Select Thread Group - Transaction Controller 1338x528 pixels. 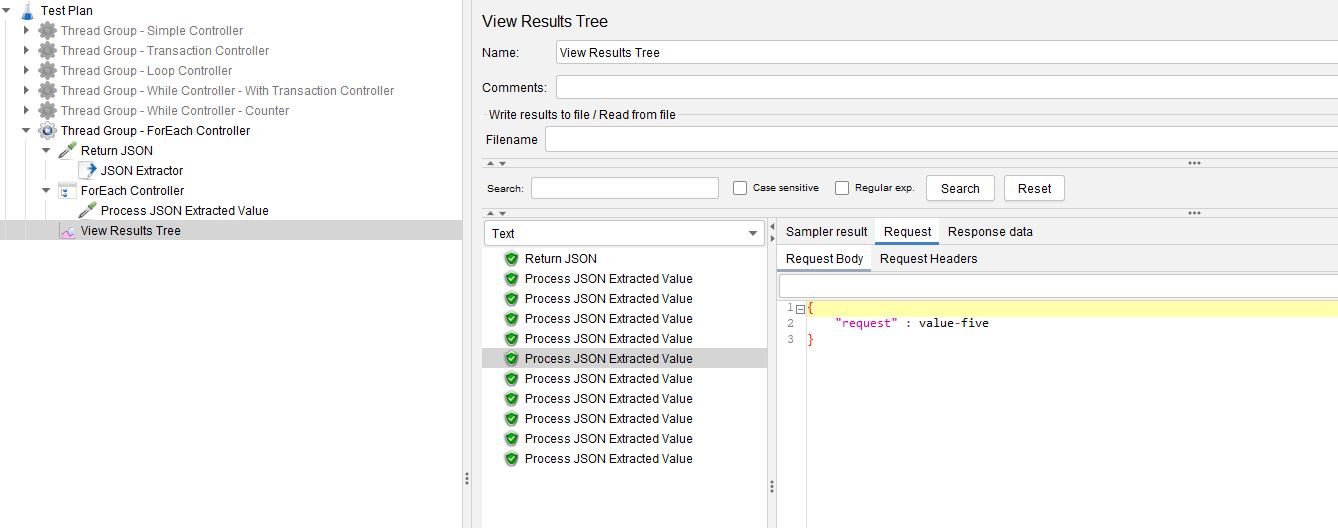click(165, 51)
